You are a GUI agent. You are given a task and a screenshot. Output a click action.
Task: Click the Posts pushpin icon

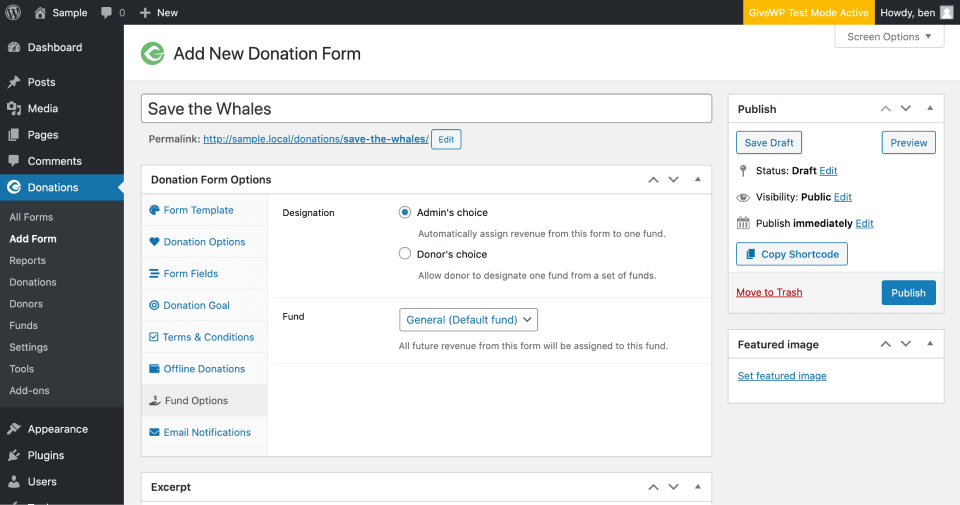click(x=14, y=82)
